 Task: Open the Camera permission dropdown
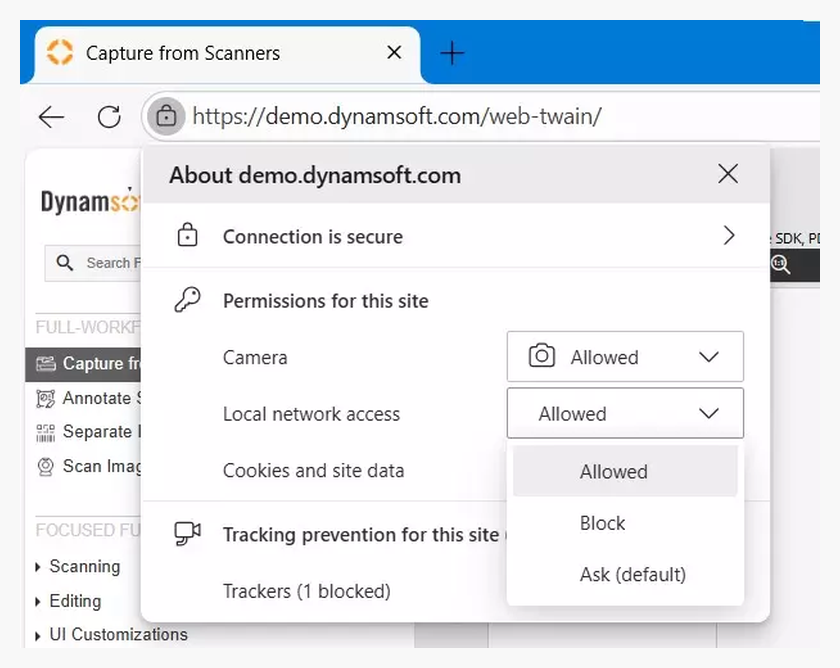625,357
